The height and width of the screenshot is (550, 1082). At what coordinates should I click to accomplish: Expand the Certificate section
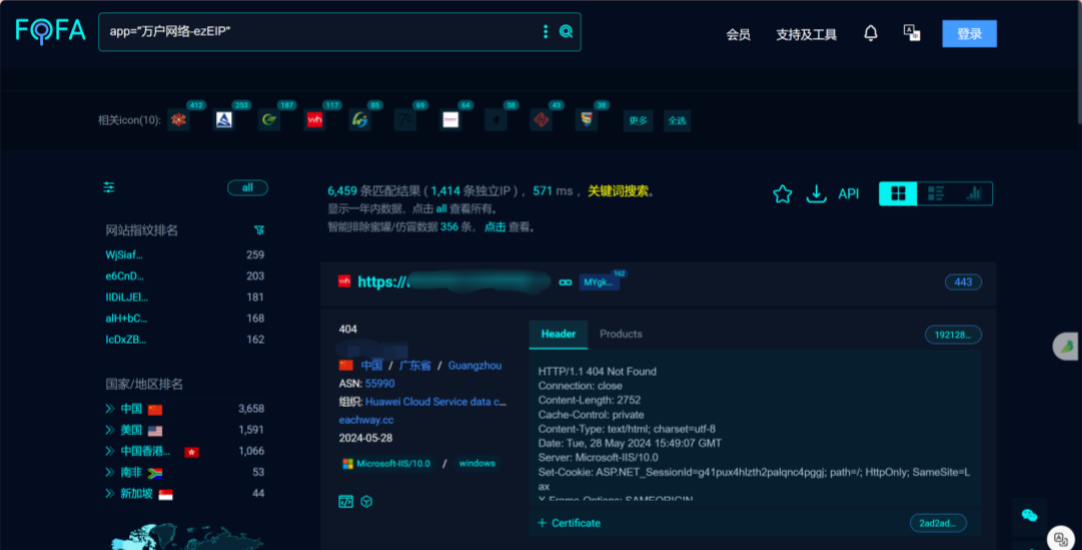569,523
